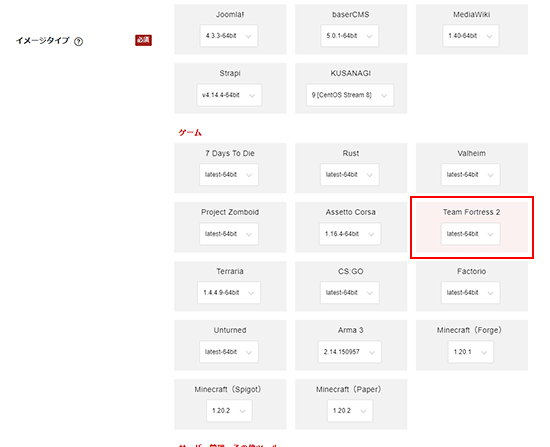550x447 pixels.
Task: Open the Unturned version dropdown
Action: [x=229, y=352]
